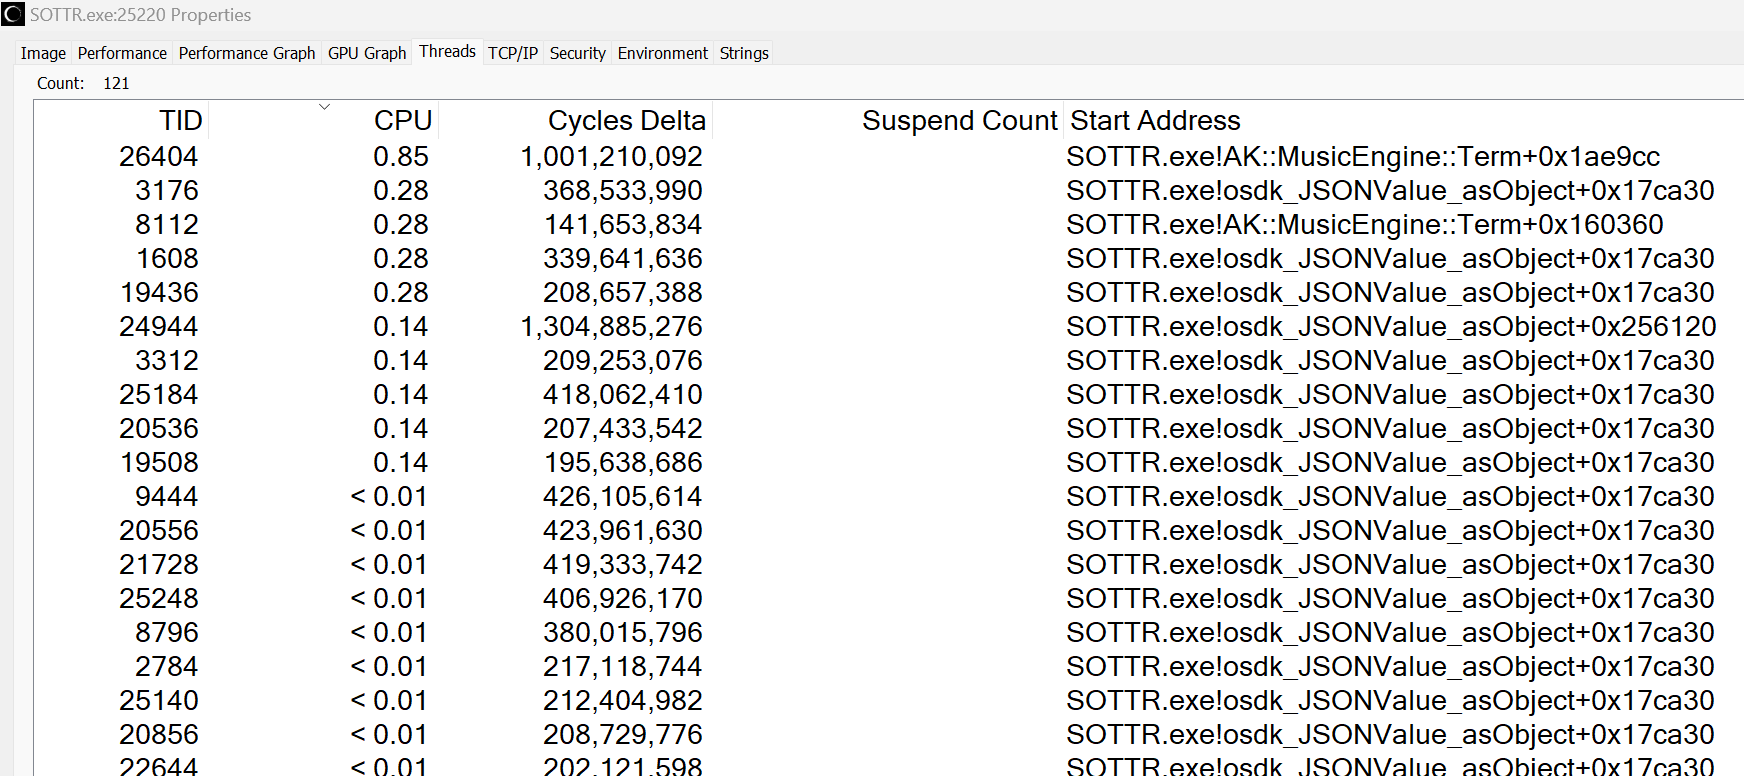The width and height of the screenshot is (1744, 776).
Task: Select thread row with TID 1608
Action: coord(889,258)
